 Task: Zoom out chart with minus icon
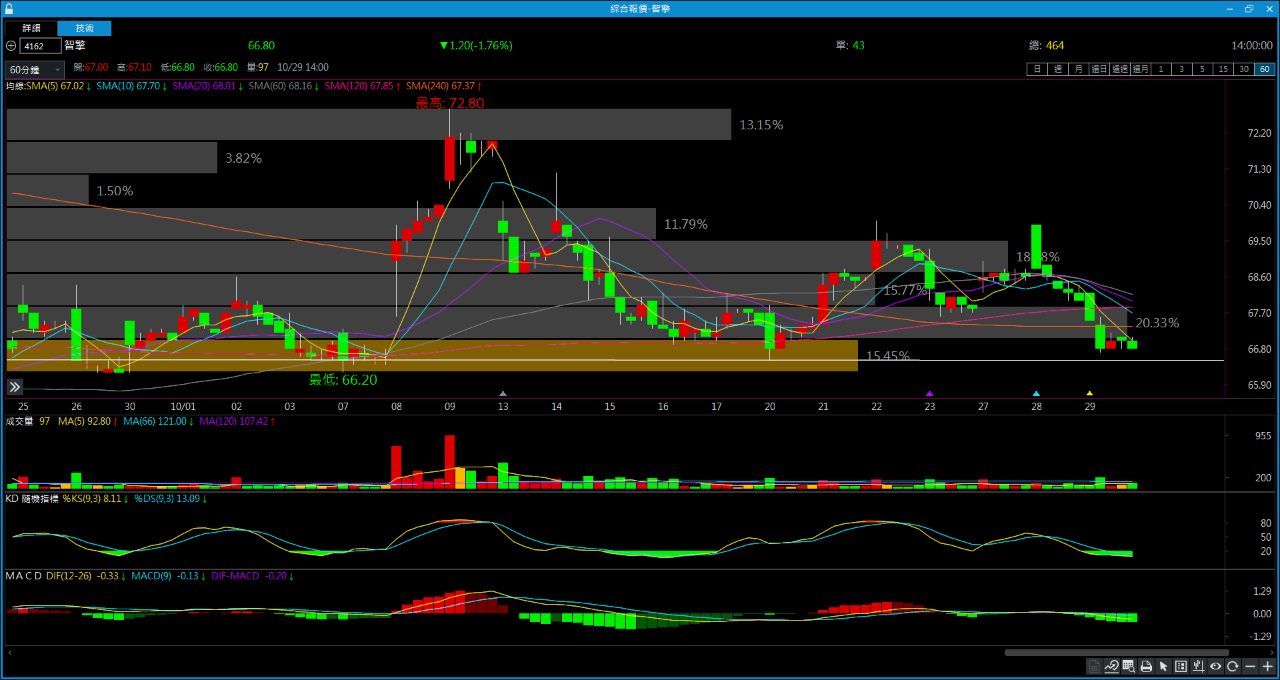click(x=1250, y=667)
